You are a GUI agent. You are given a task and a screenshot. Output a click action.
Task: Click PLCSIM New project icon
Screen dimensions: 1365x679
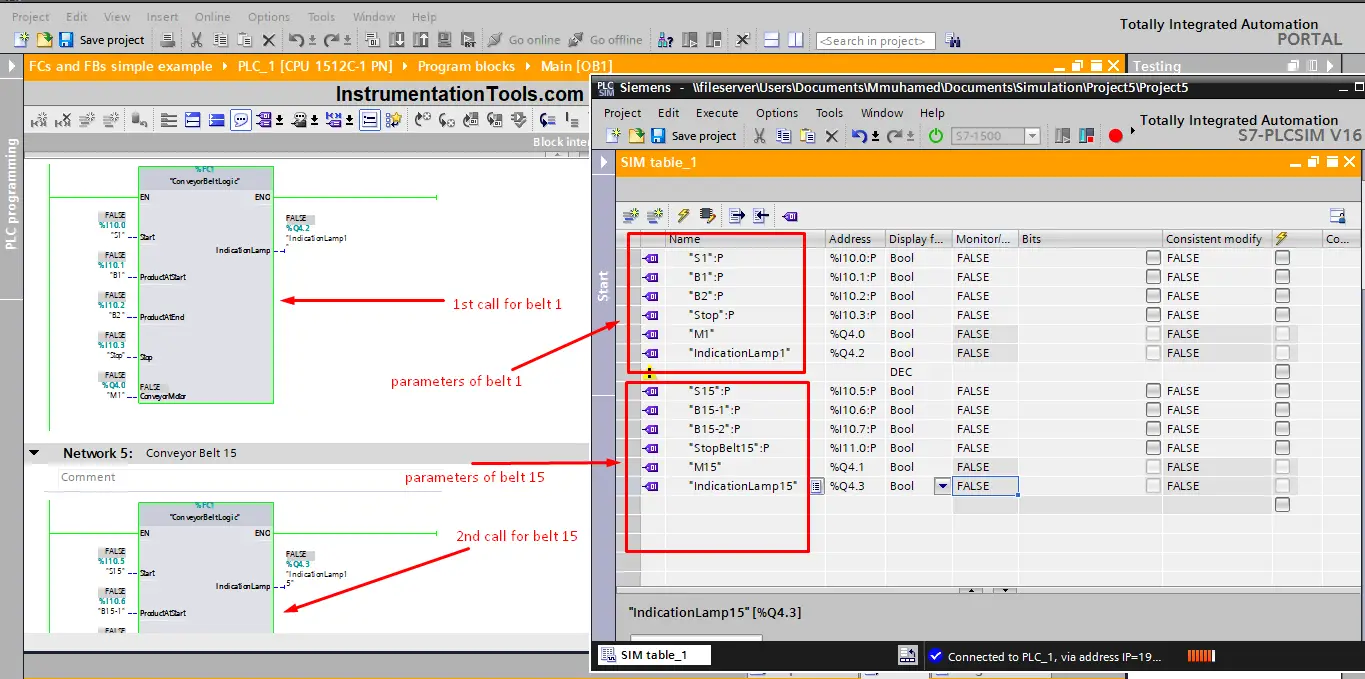615,136
